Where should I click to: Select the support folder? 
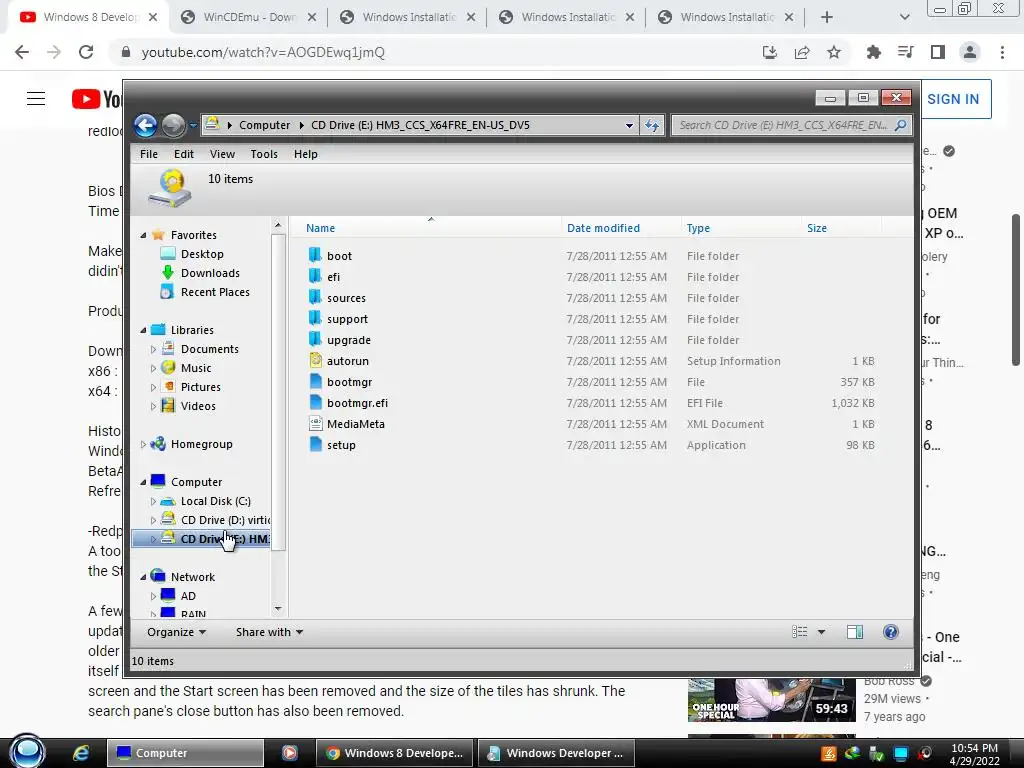tap(347, 319)
